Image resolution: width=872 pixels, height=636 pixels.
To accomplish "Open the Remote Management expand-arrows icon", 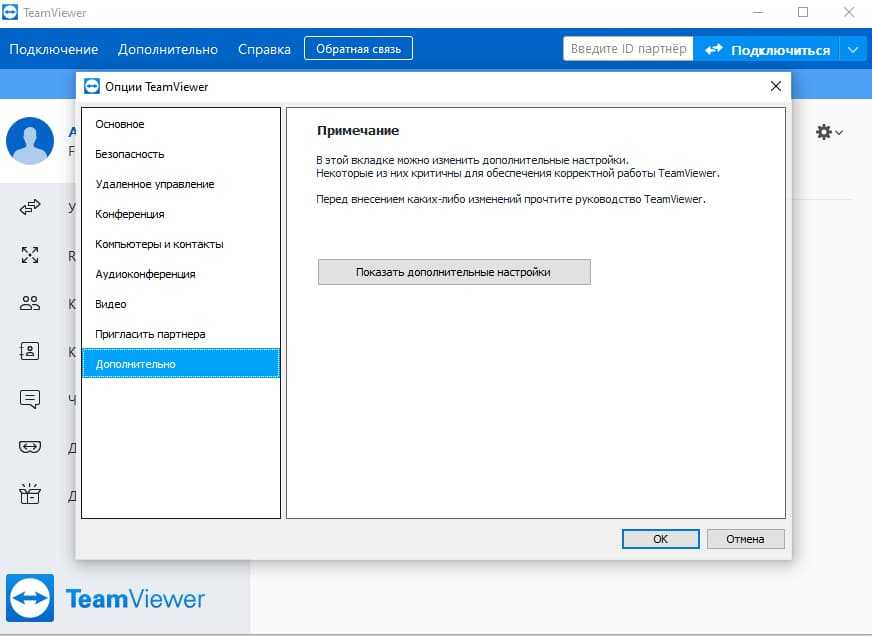I will 30,255.
